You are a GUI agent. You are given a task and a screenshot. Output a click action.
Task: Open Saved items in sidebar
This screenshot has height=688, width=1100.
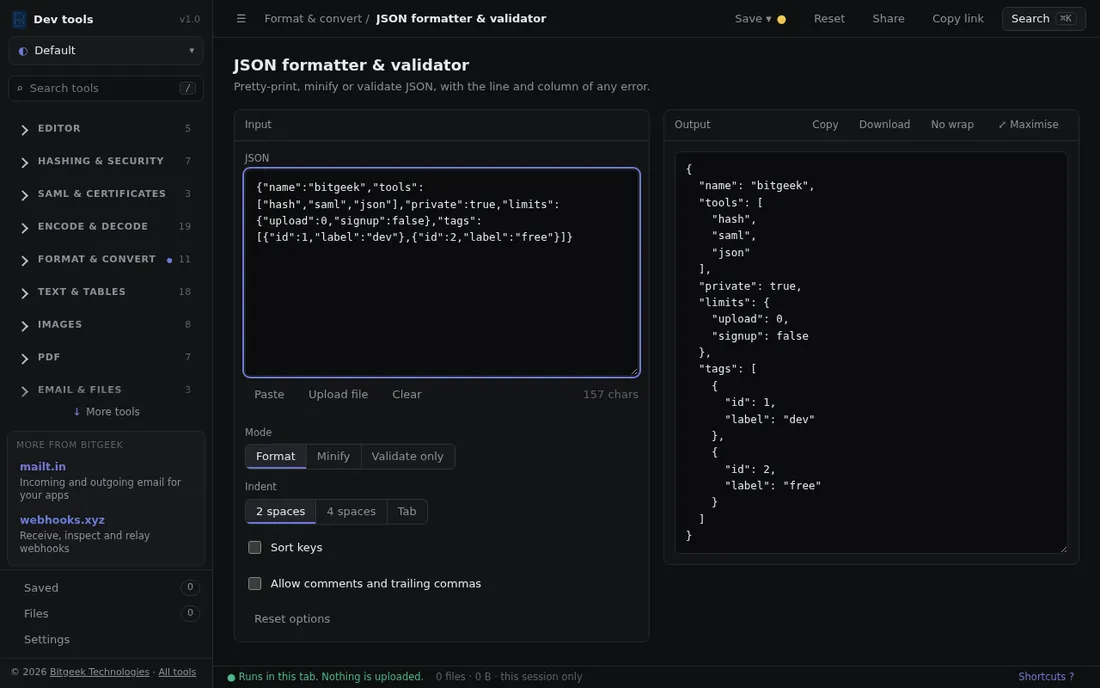[x=106, y=588]
